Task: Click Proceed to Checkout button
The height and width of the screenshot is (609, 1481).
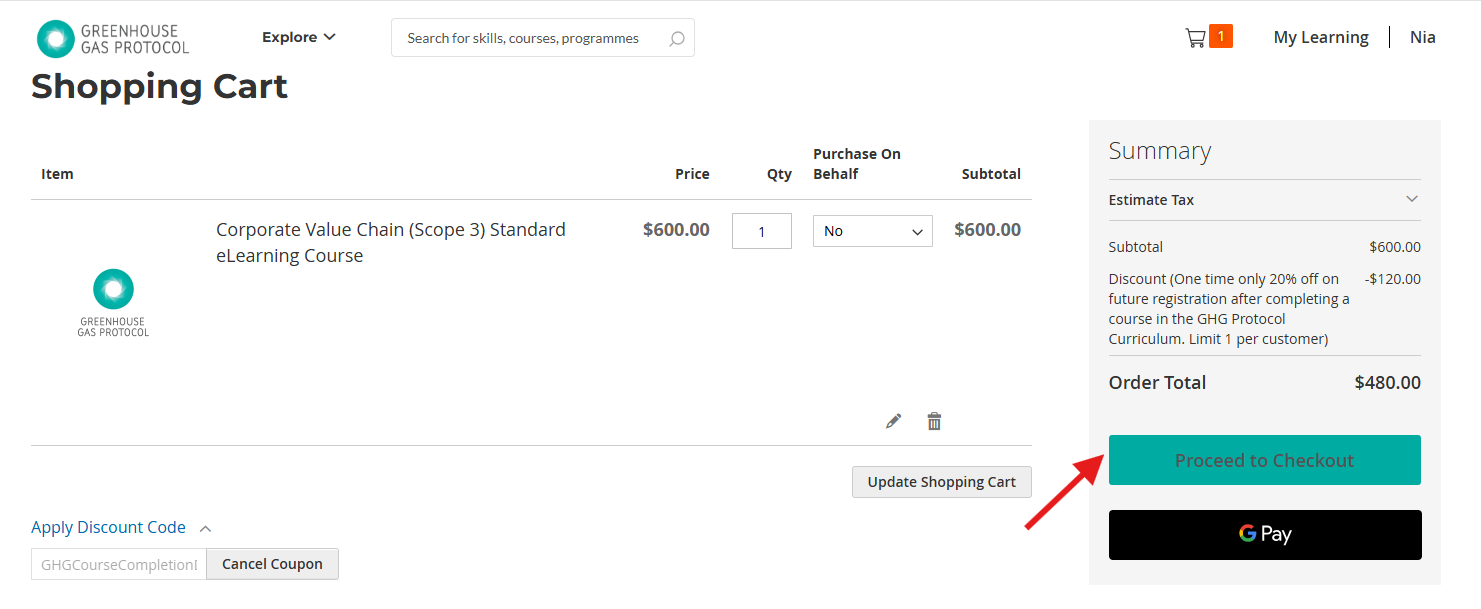Action: click(x=1264, y=460)
